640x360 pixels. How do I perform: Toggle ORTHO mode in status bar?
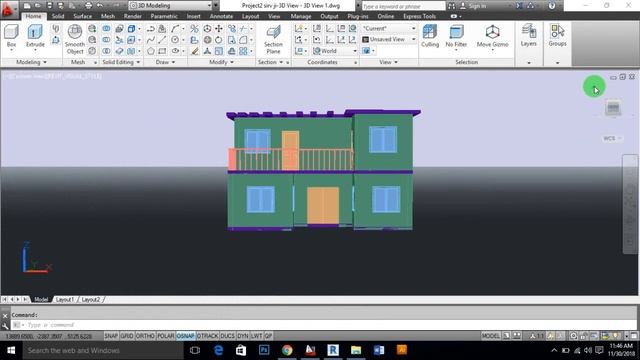(145, 336)
